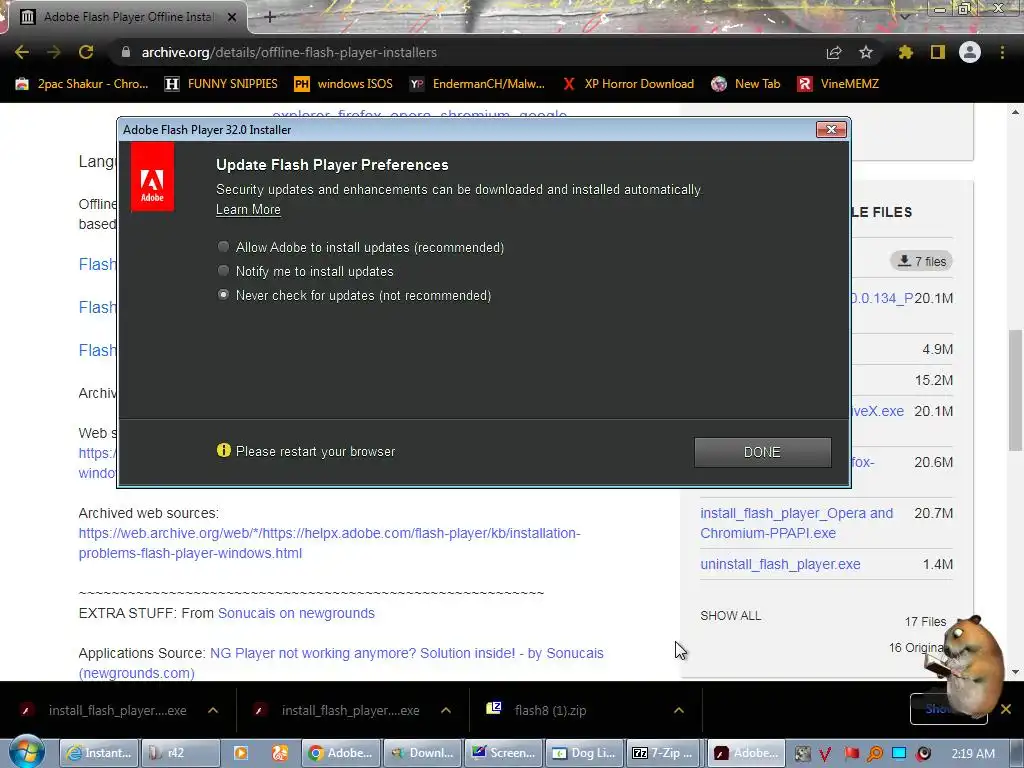Download all via 7 files button

pyautogui.click(x=921, y=261)
